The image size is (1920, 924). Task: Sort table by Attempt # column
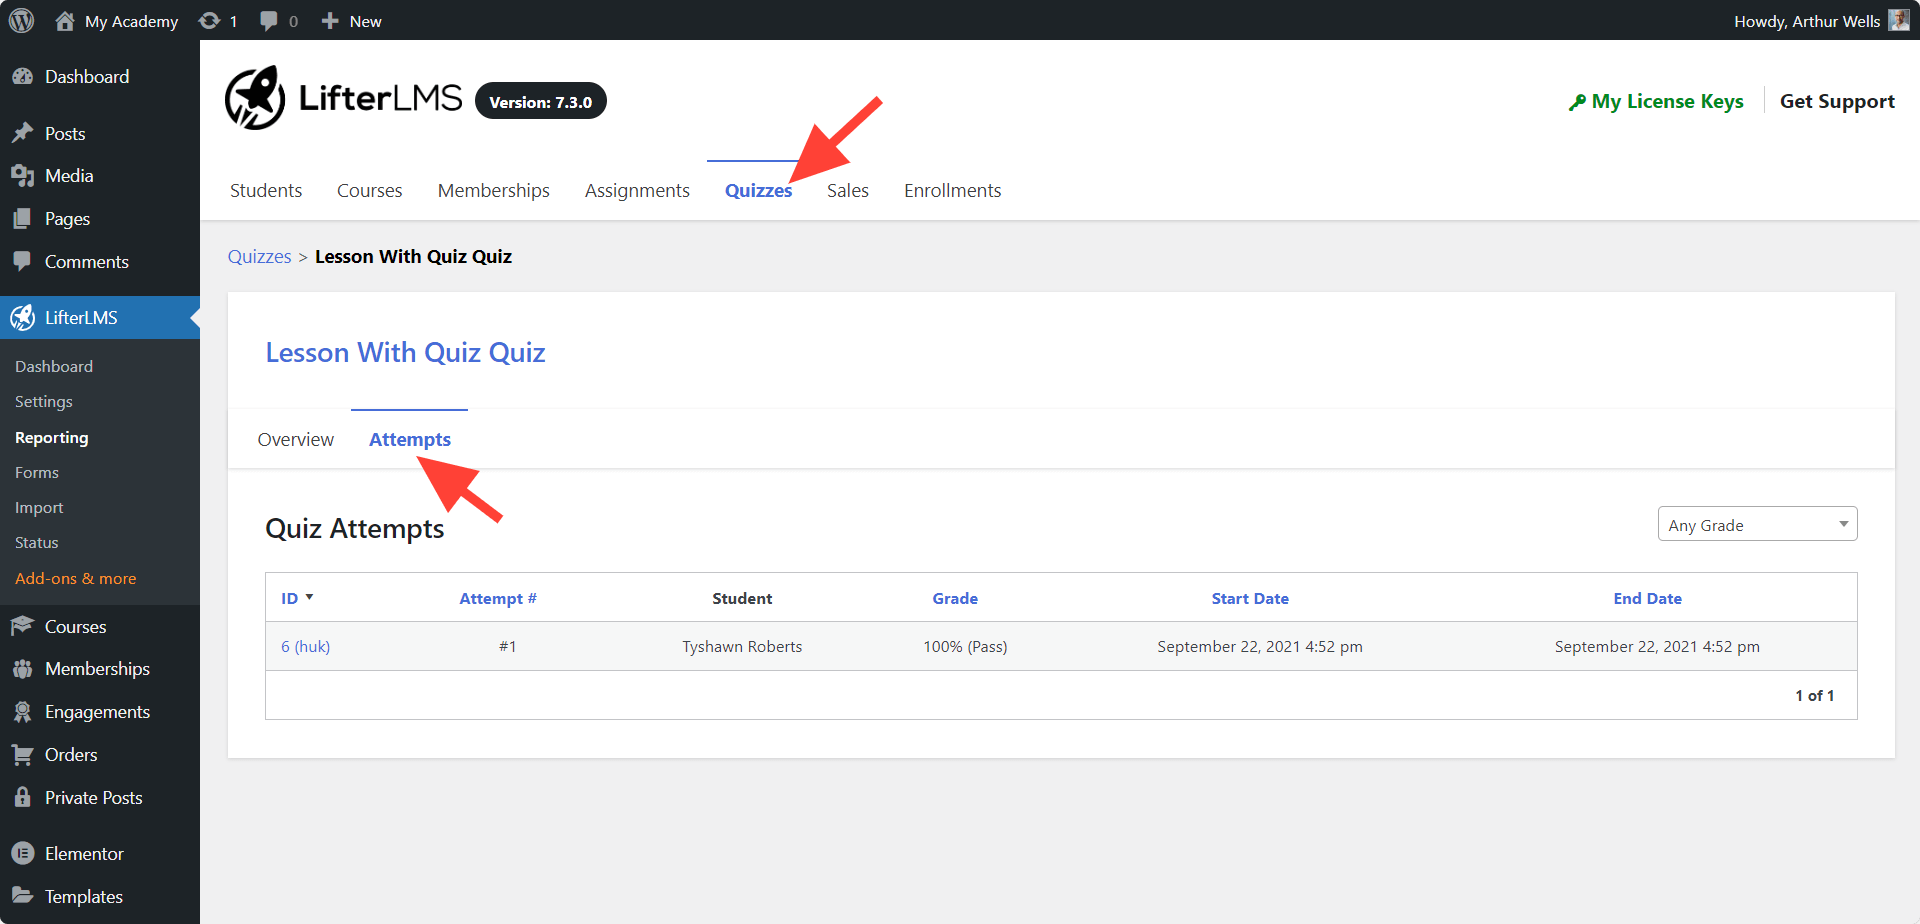498,598
